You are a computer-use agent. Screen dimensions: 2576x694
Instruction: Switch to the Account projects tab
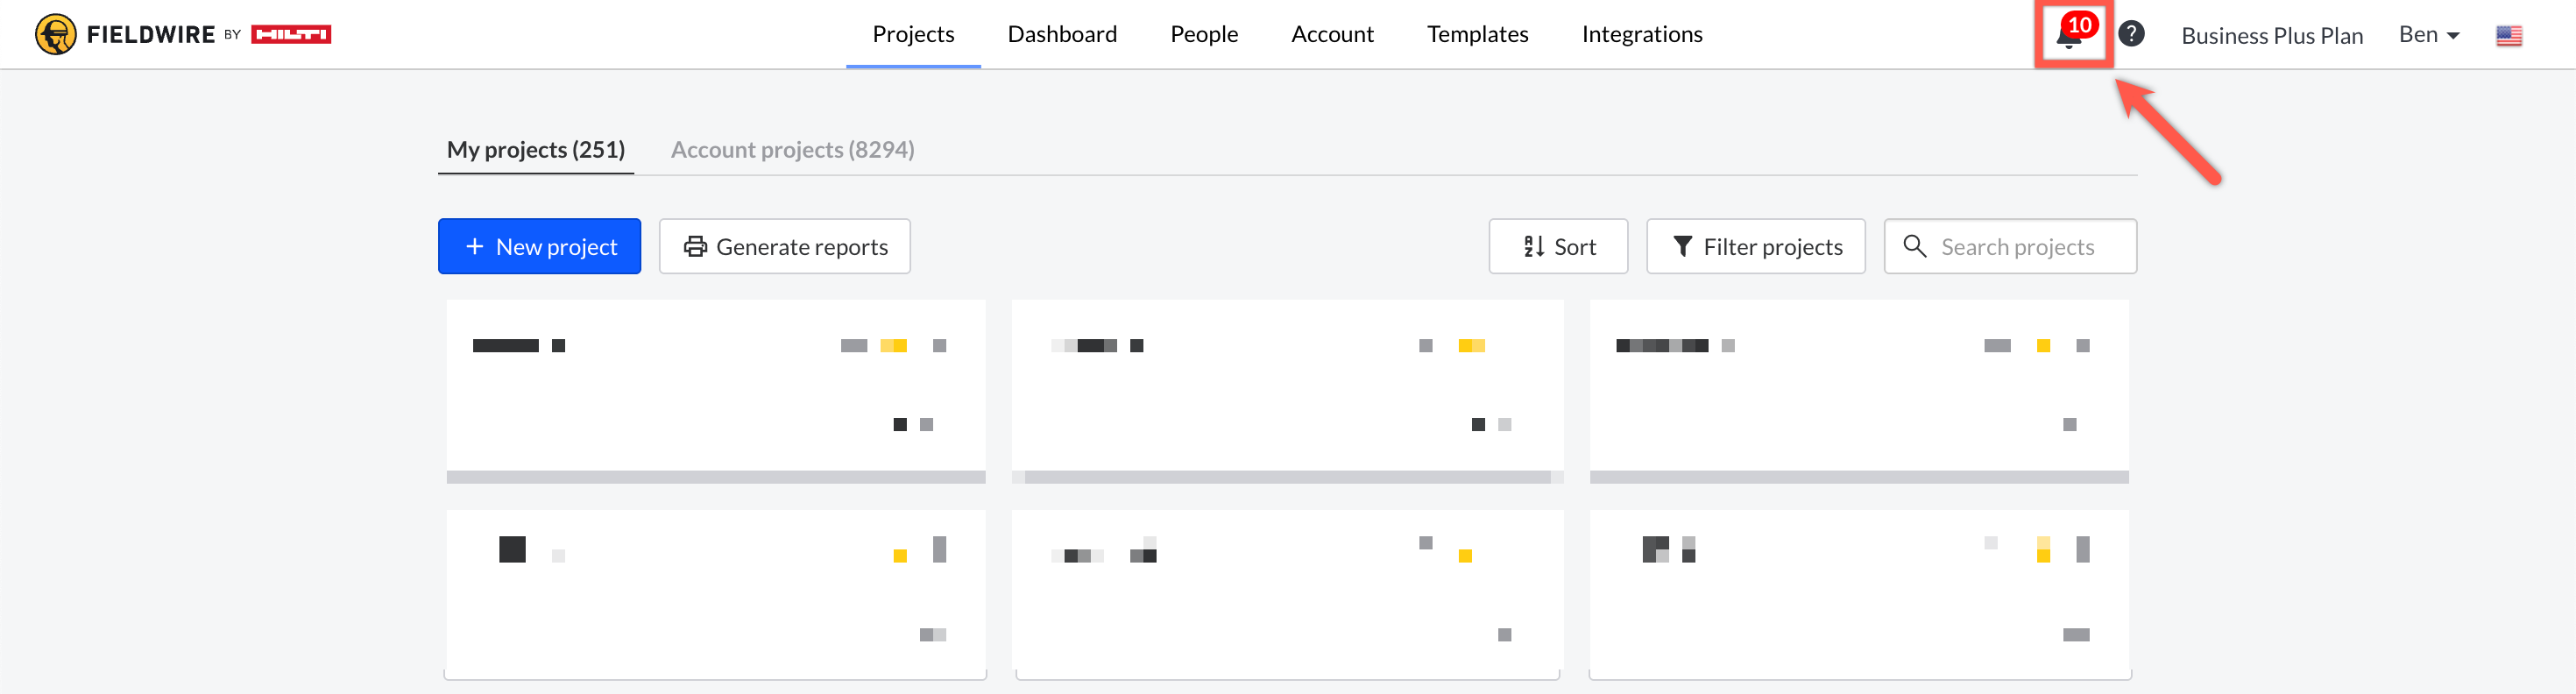pyautogui.click(x=792, y=150)
